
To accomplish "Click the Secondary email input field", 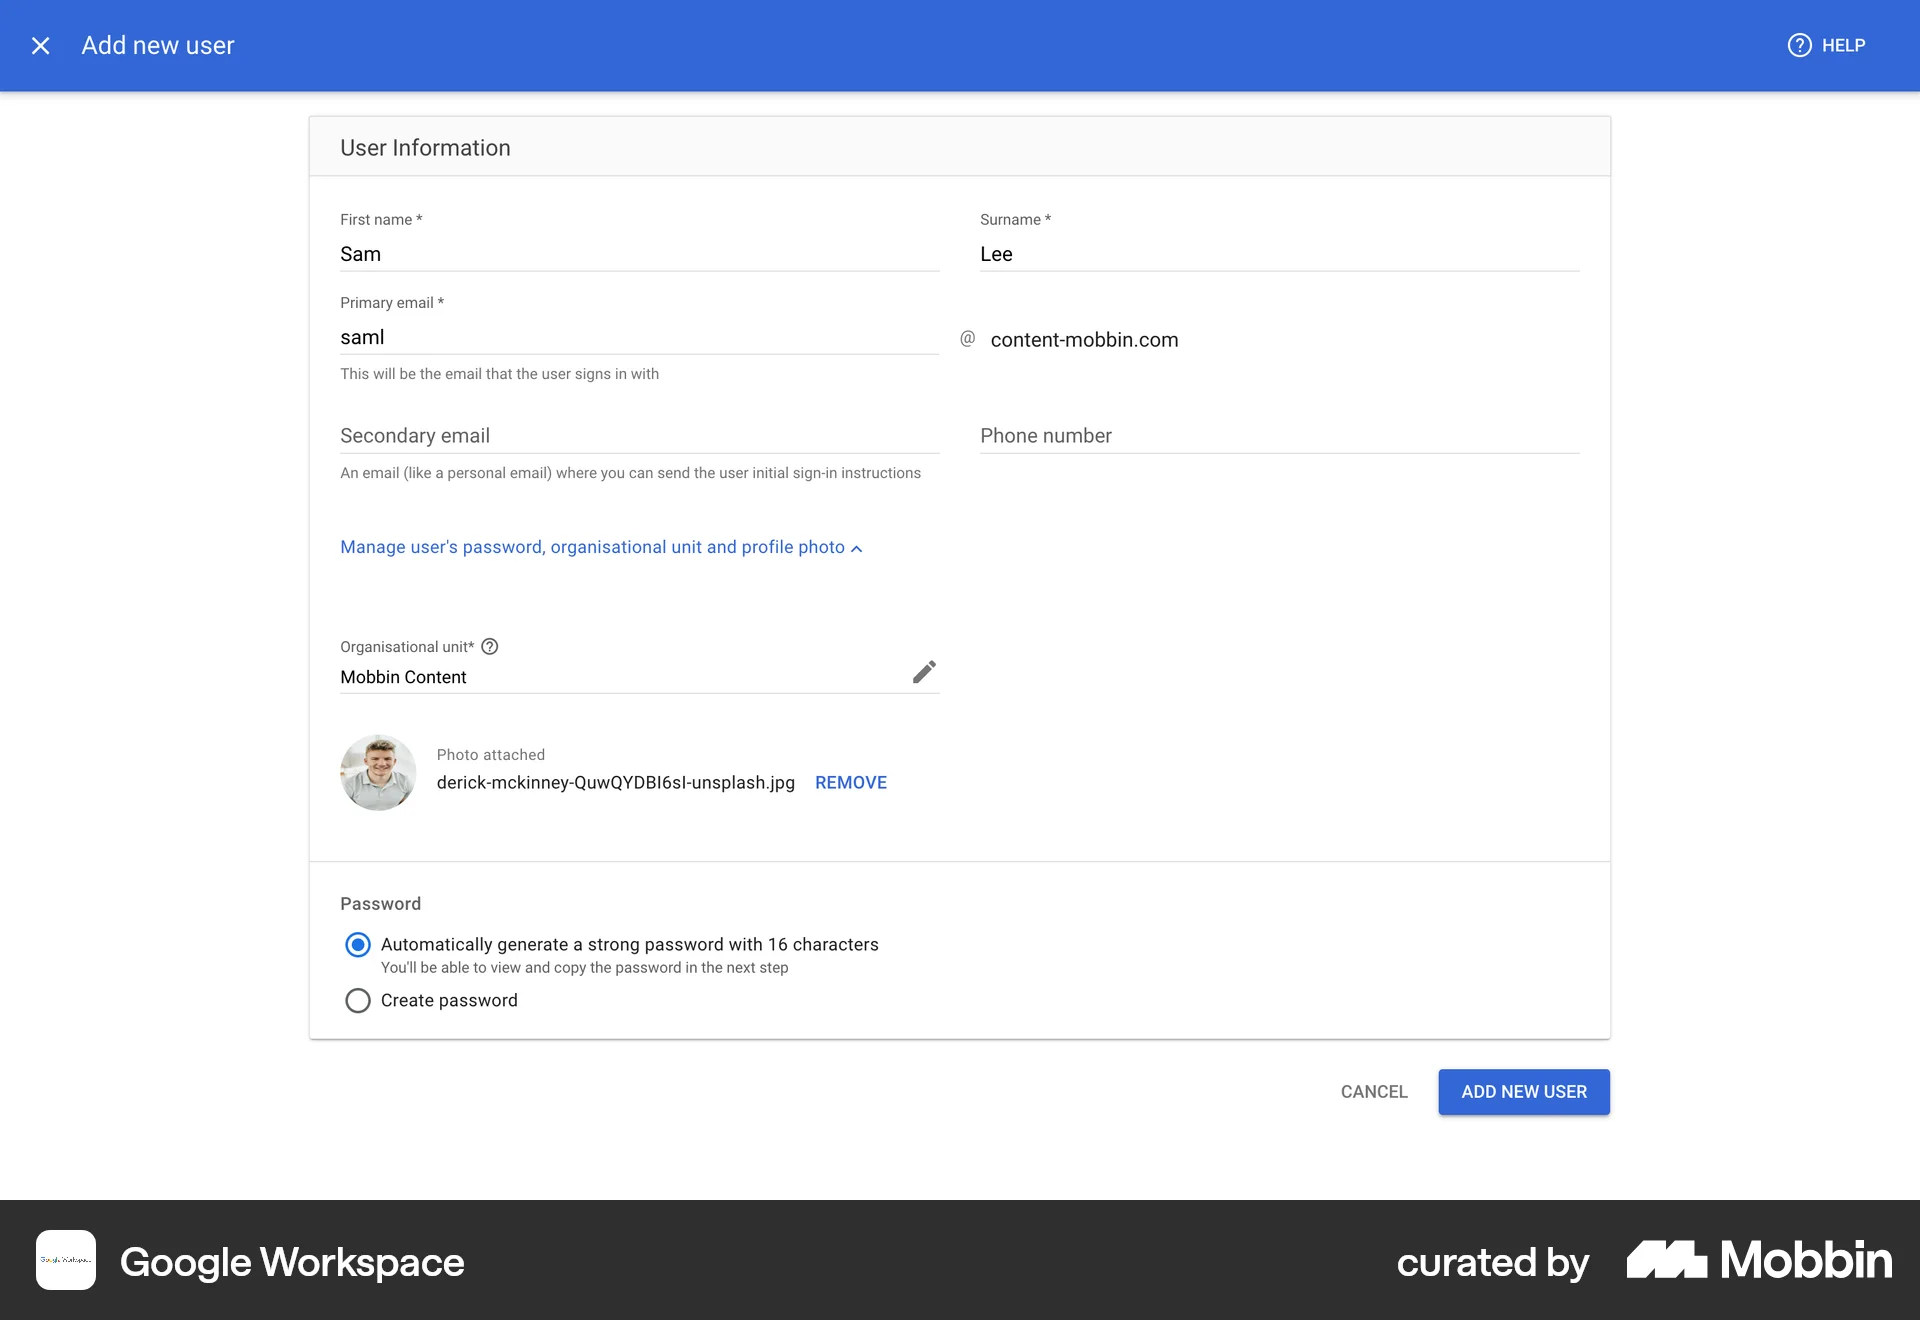I will click(639, 436).
